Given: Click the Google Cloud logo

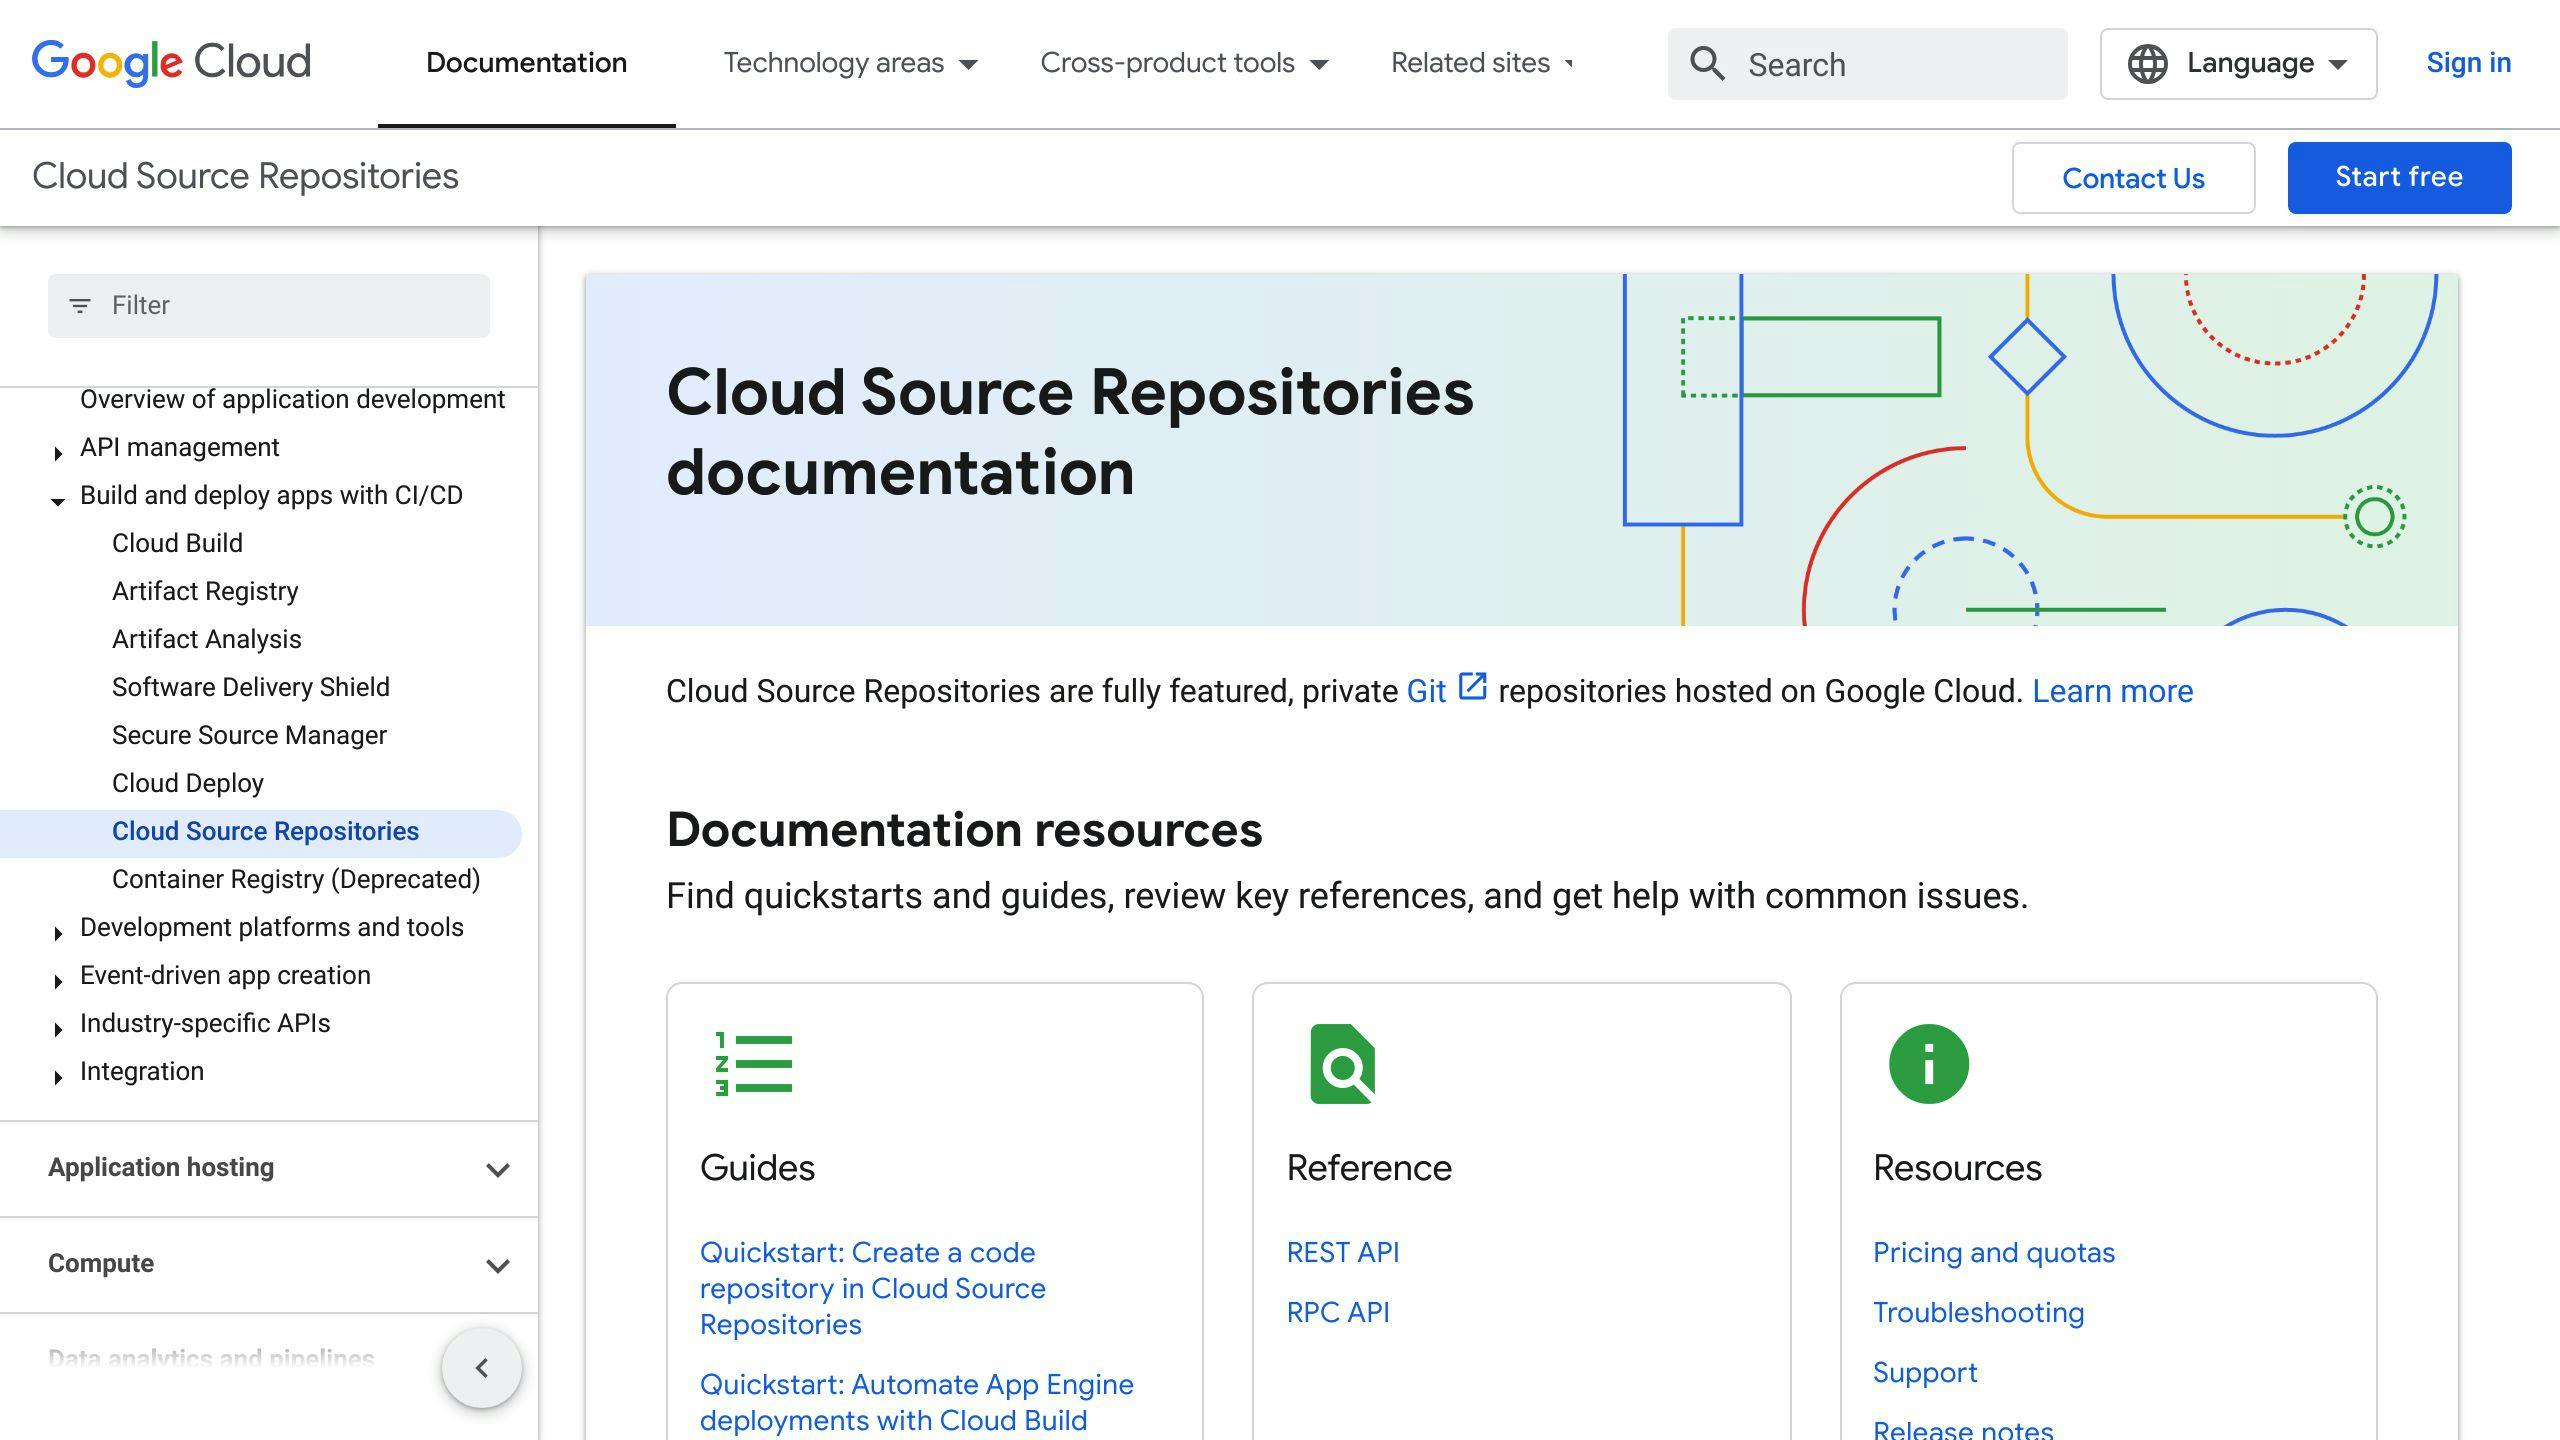Looking at the screenshot, I should coord(171,62).
